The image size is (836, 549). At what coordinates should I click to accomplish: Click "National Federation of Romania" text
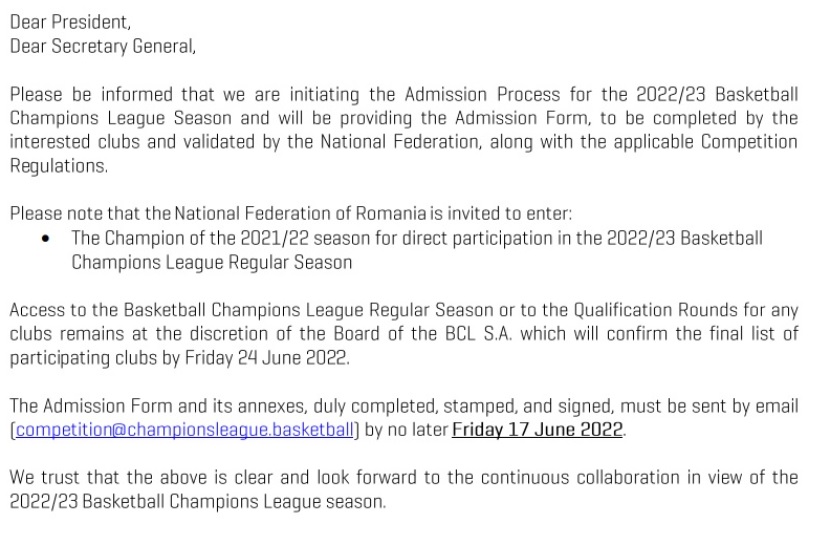301,214
